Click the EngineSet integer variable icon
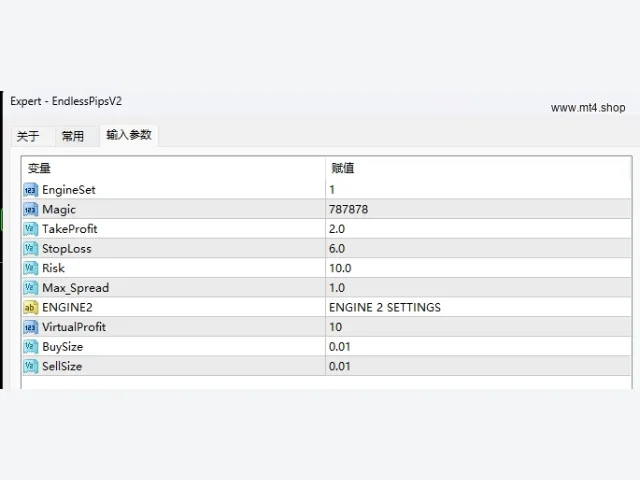640x480 pixels. tap(31, 190)
